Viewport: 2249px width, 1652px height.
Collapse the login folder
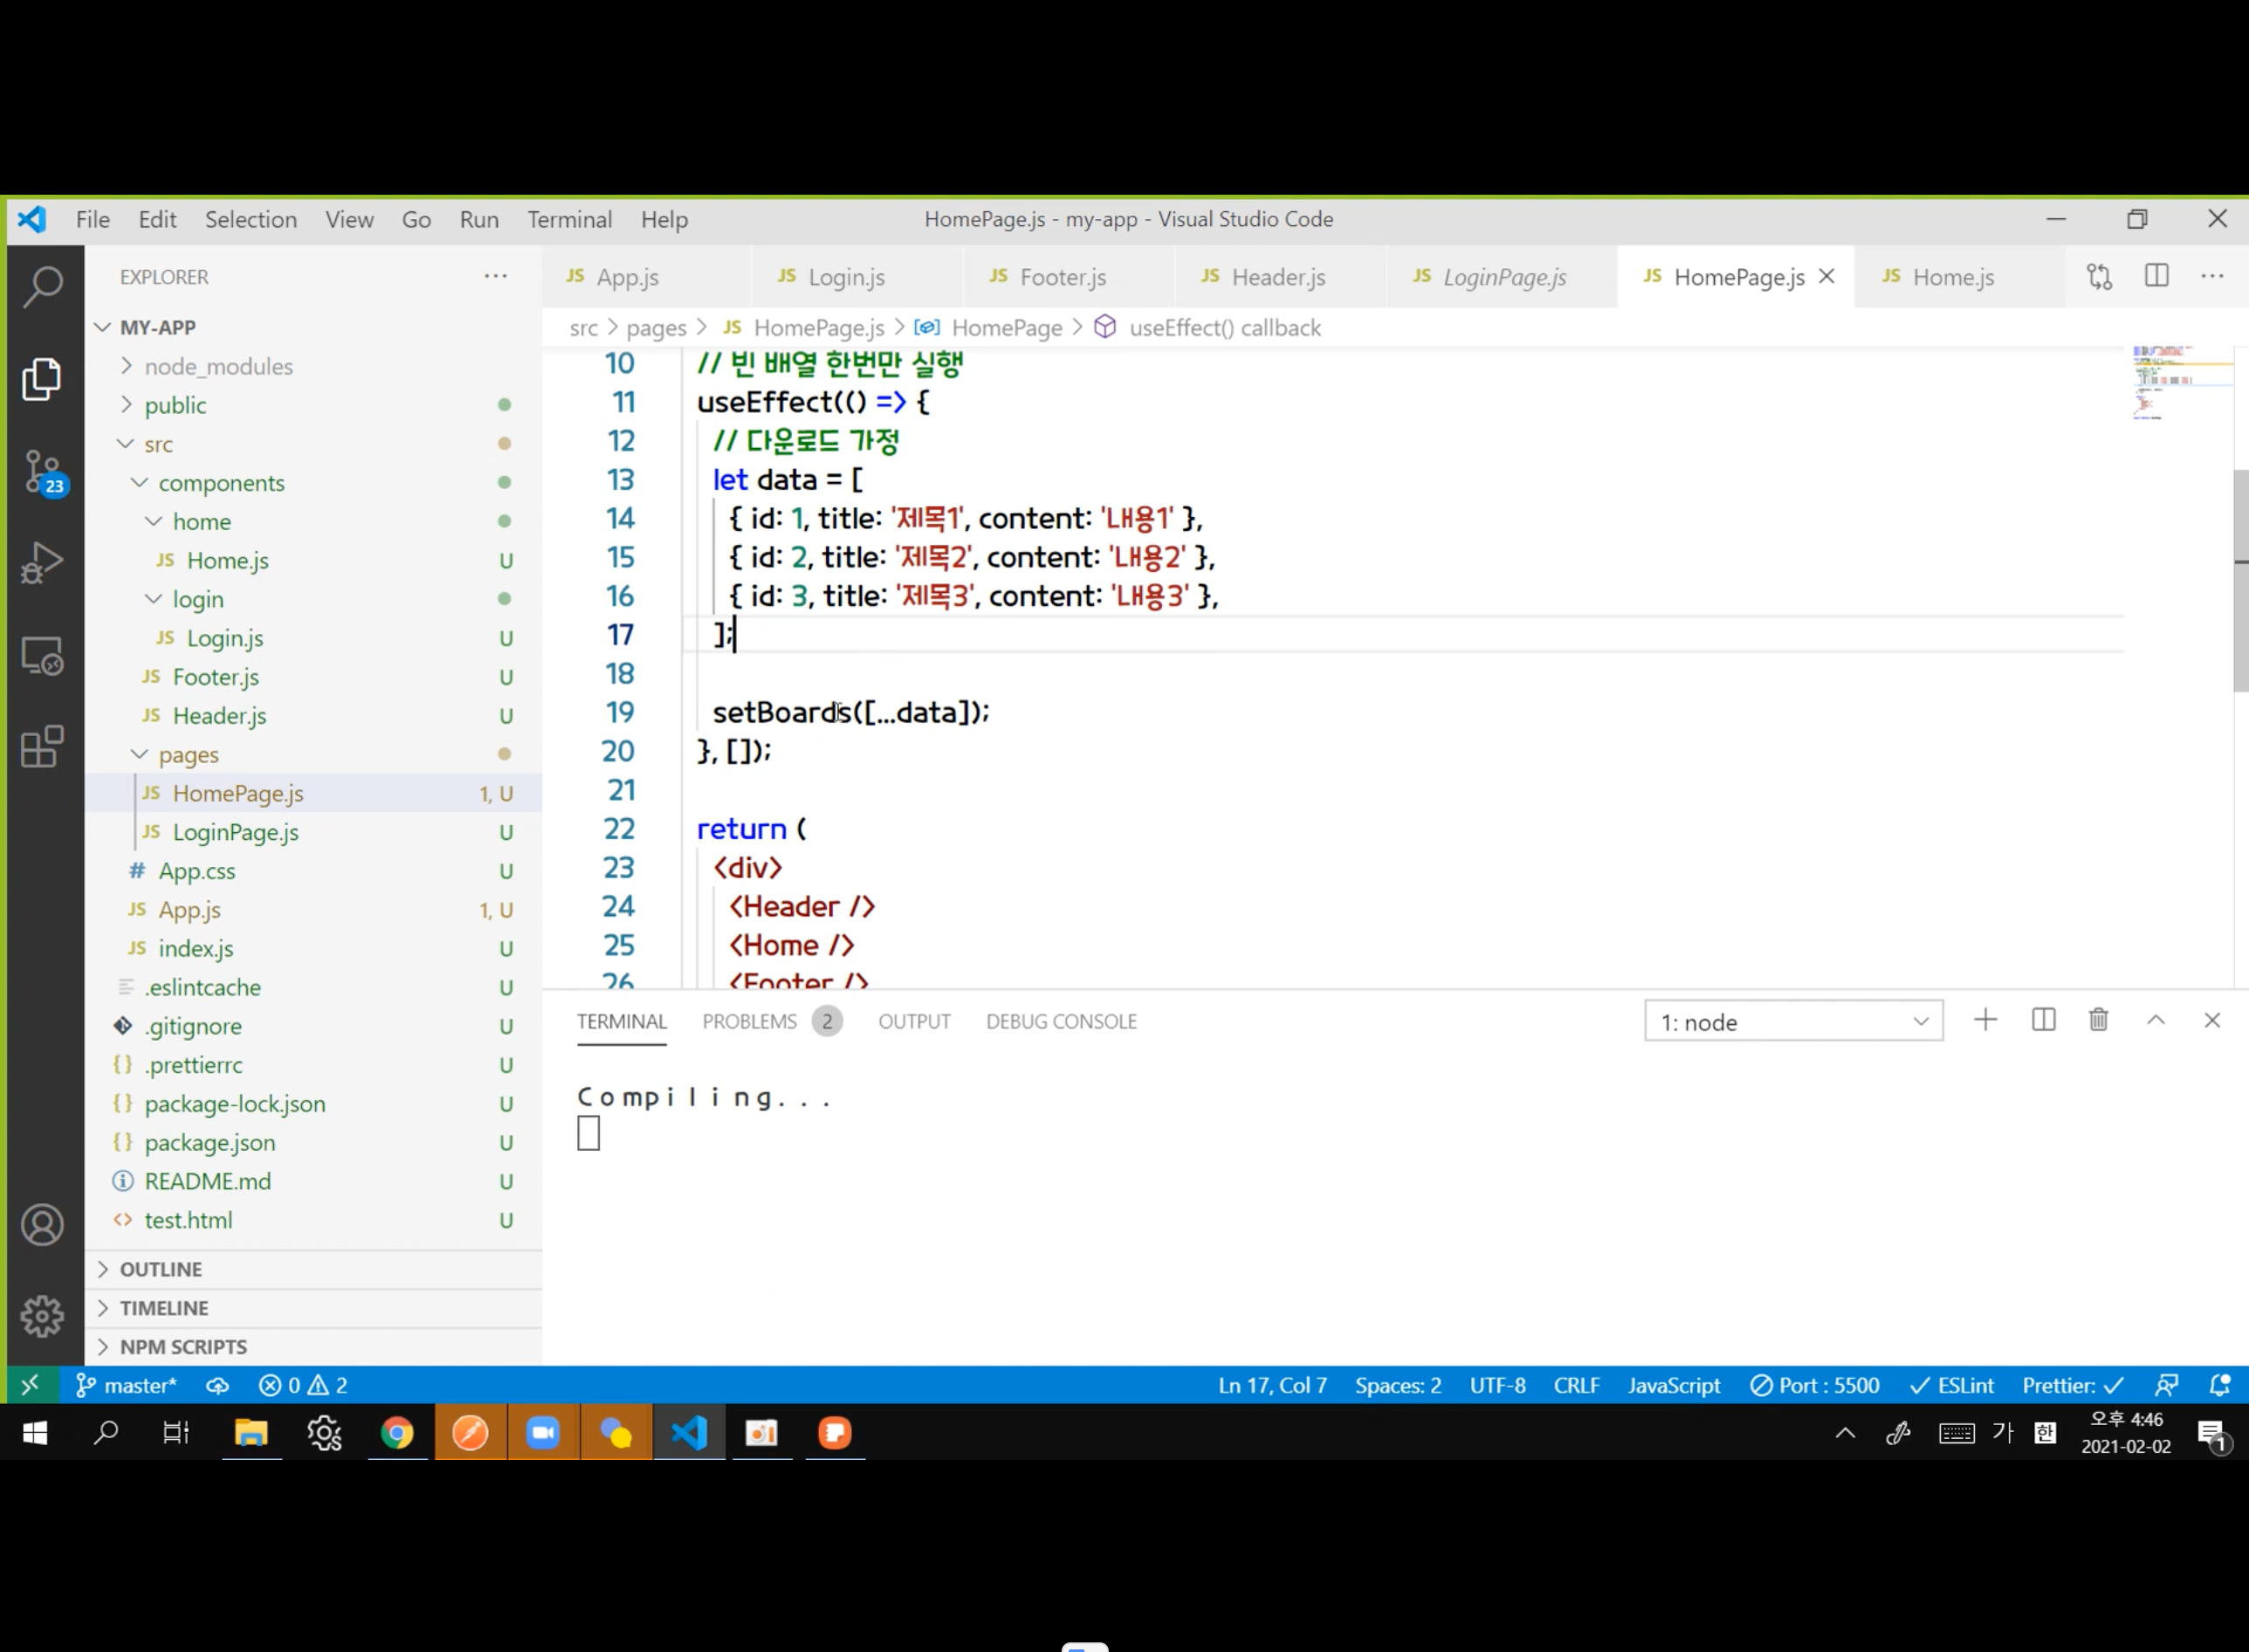pyautogui.click(x=198, y=599)
